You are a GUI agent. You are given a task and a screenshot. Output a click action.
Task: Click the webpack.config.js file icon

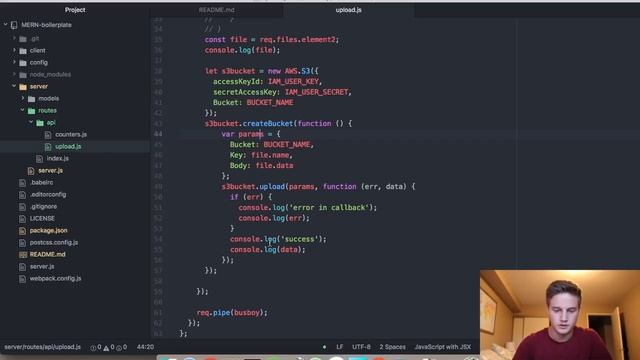tap(22, 279)
